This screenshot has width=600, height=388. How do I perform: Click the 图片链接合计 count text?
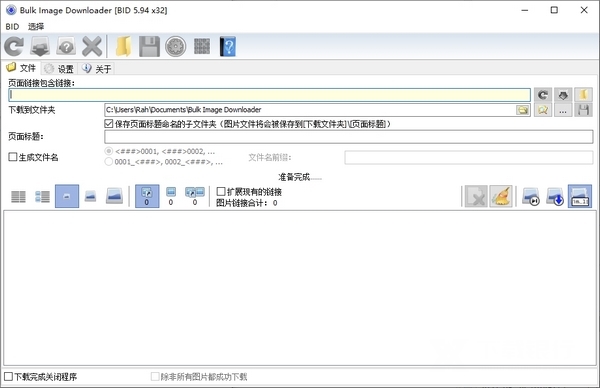click(246, 203)
